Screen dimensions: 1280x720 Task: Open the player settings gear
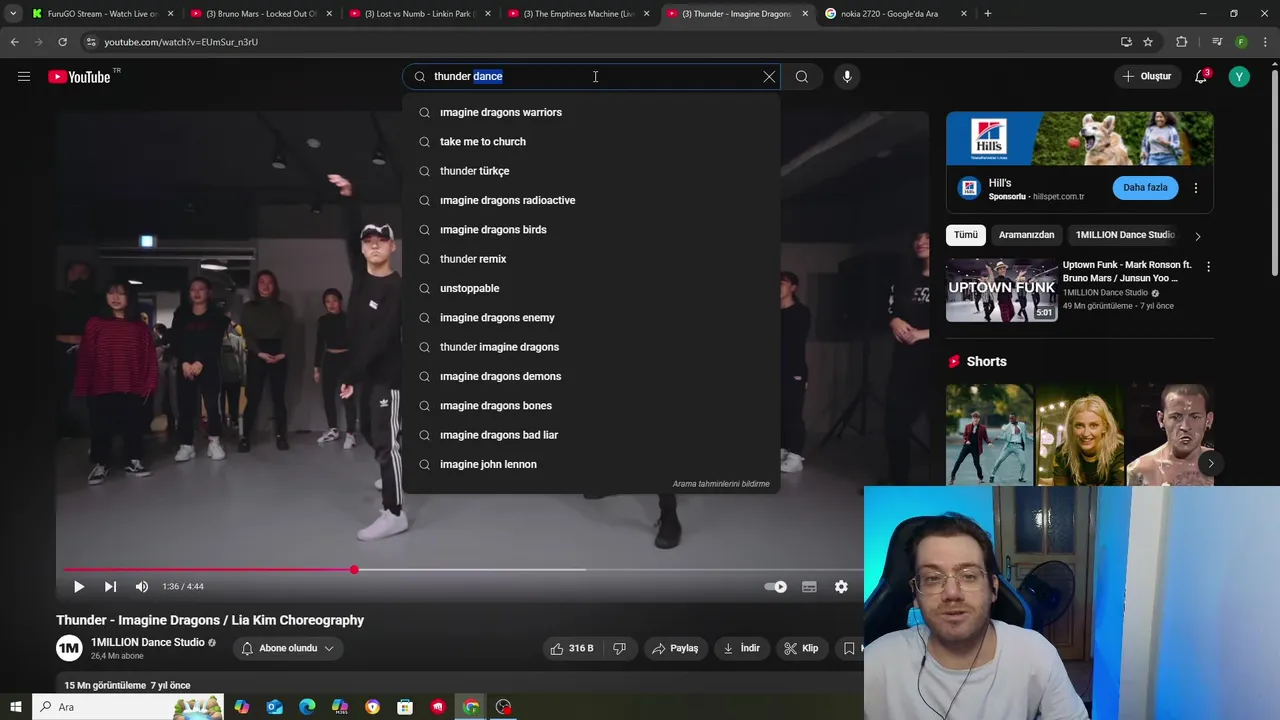pos(841,587)
